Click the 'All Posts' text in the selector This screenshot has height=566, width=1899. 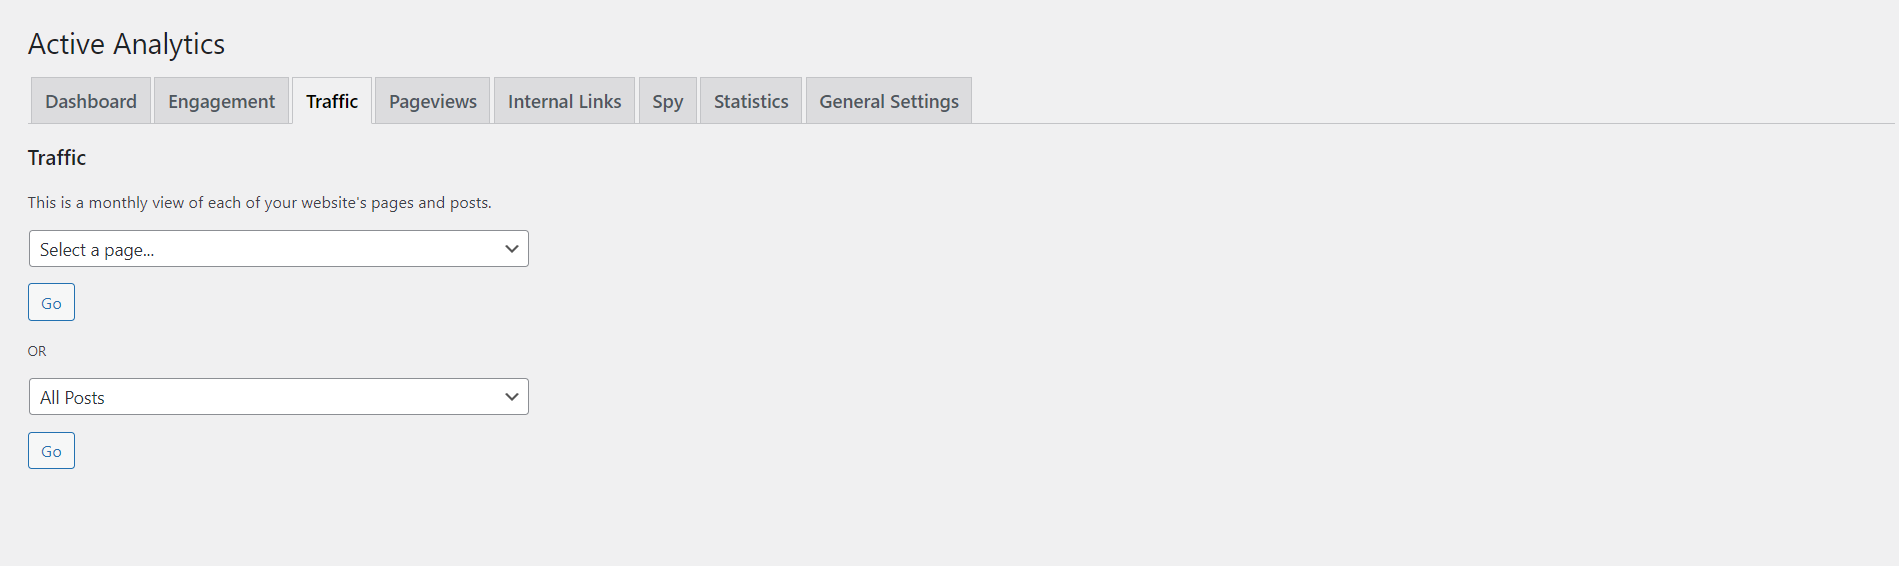click(72, 398)
